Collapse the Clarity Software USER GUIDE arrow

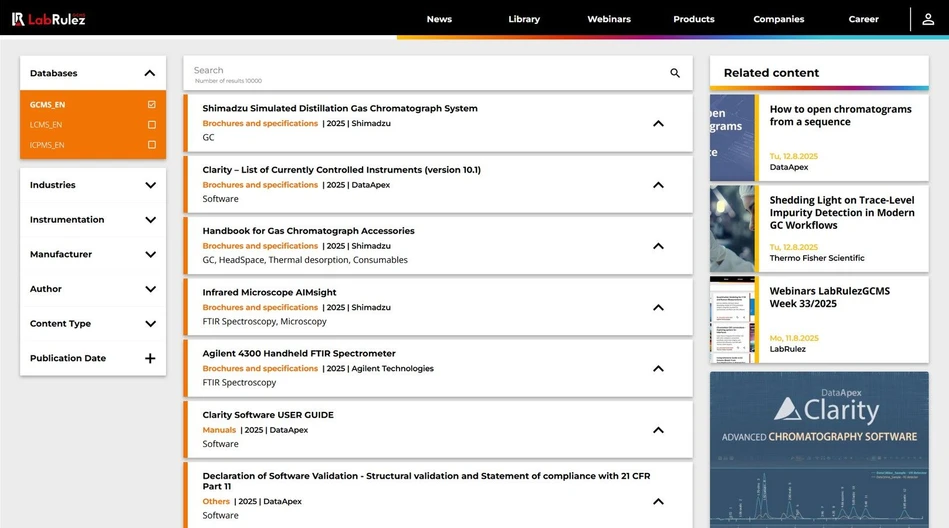[x=658, y=430]
